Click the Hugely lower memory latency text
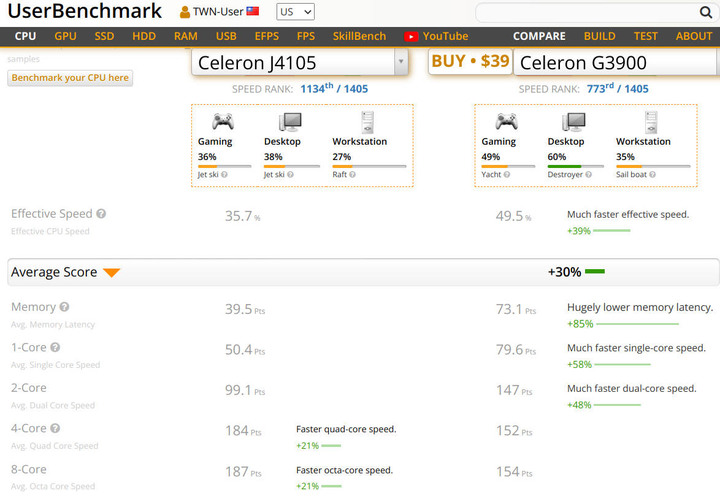 [x=640, y=308]
